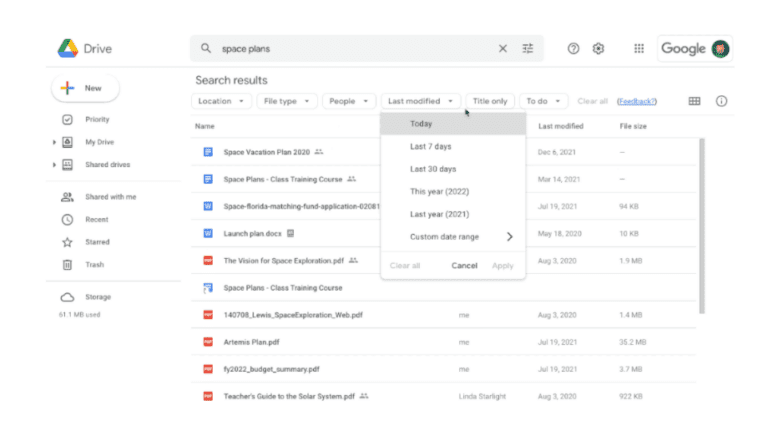Screen dimensions: 768x436
Task: Click the Shared drives sidebar icon
Action: (x=67, y=165)
